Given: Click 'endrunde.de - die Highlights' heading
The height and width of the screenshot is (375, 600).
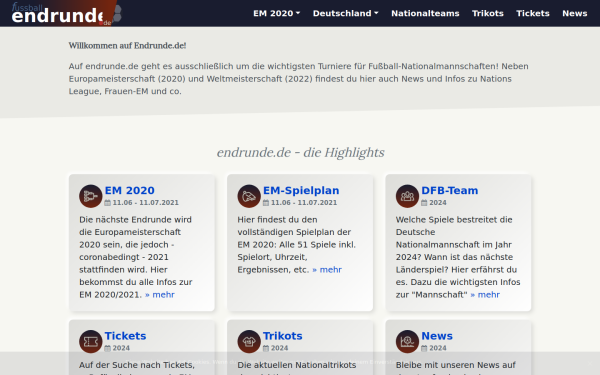Looking at the screenshot, I should click(x=300, y=152).
